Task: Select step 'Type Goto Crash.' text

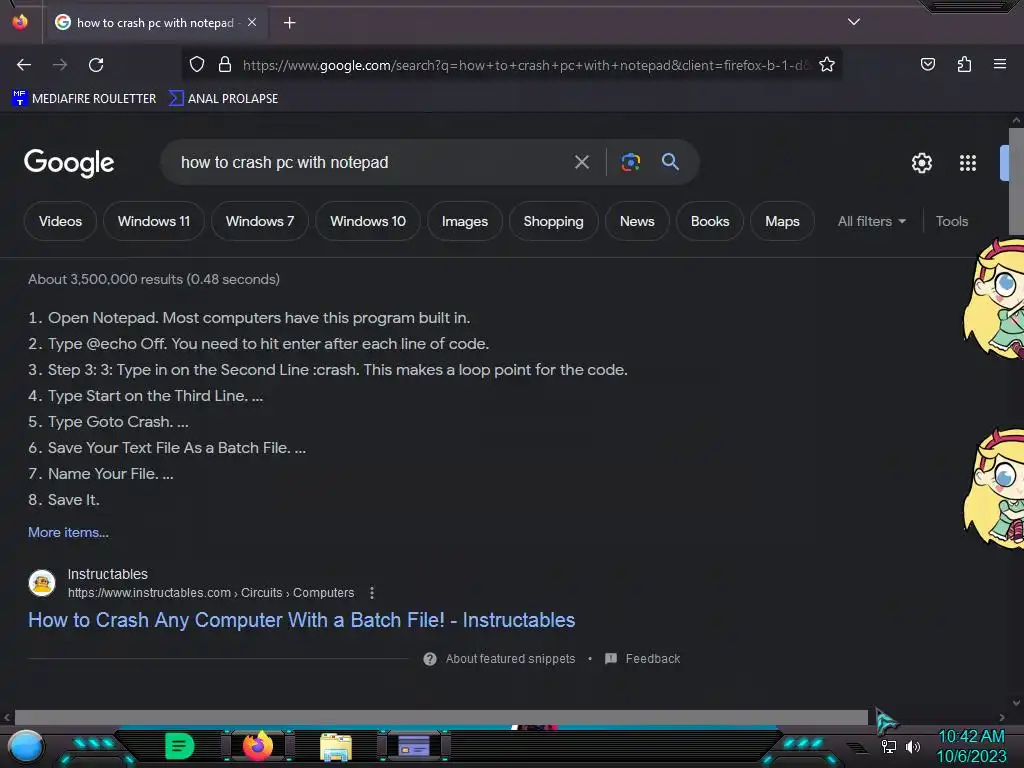Action: pyautogui.click(x=118, y=422)
